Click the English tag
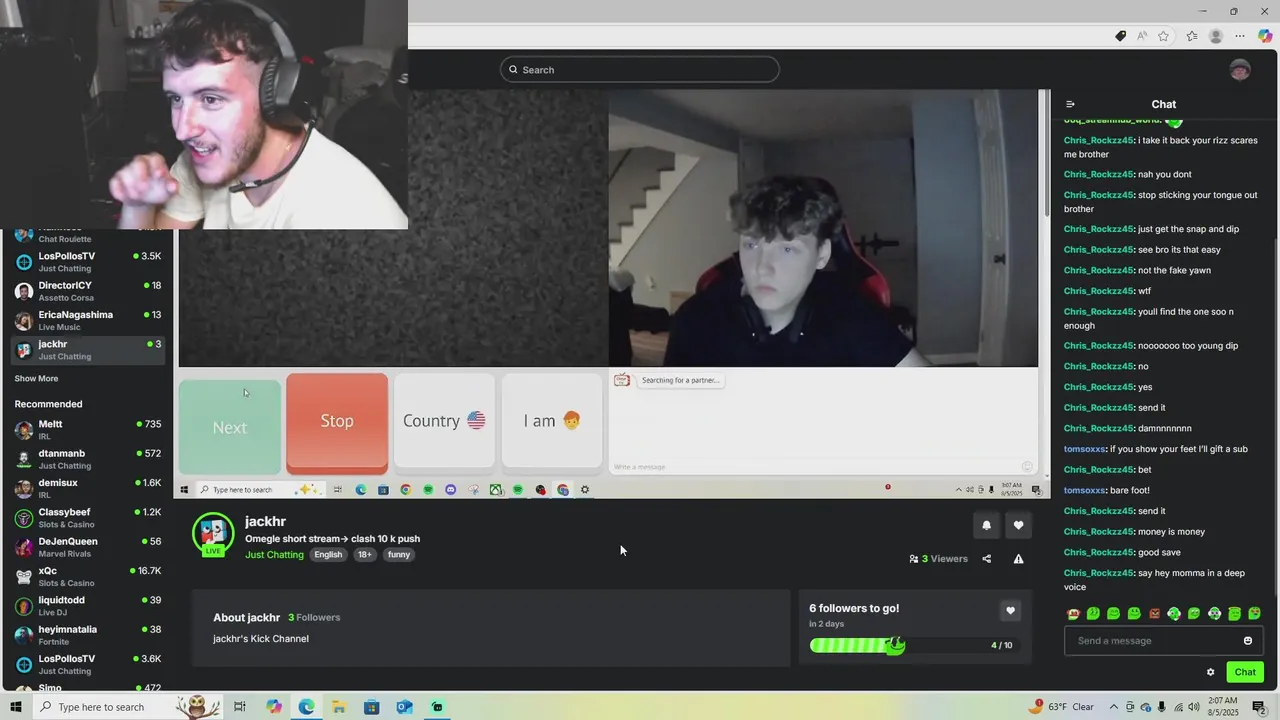 tap(328, 555)
